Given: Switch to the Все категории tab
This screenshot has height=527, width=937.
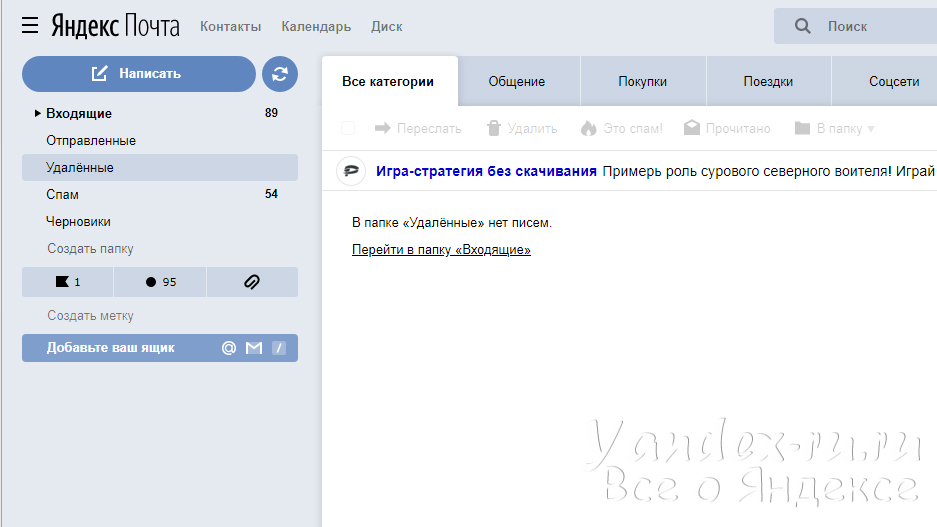Looking at the screenshot, I should coord(390,81).
